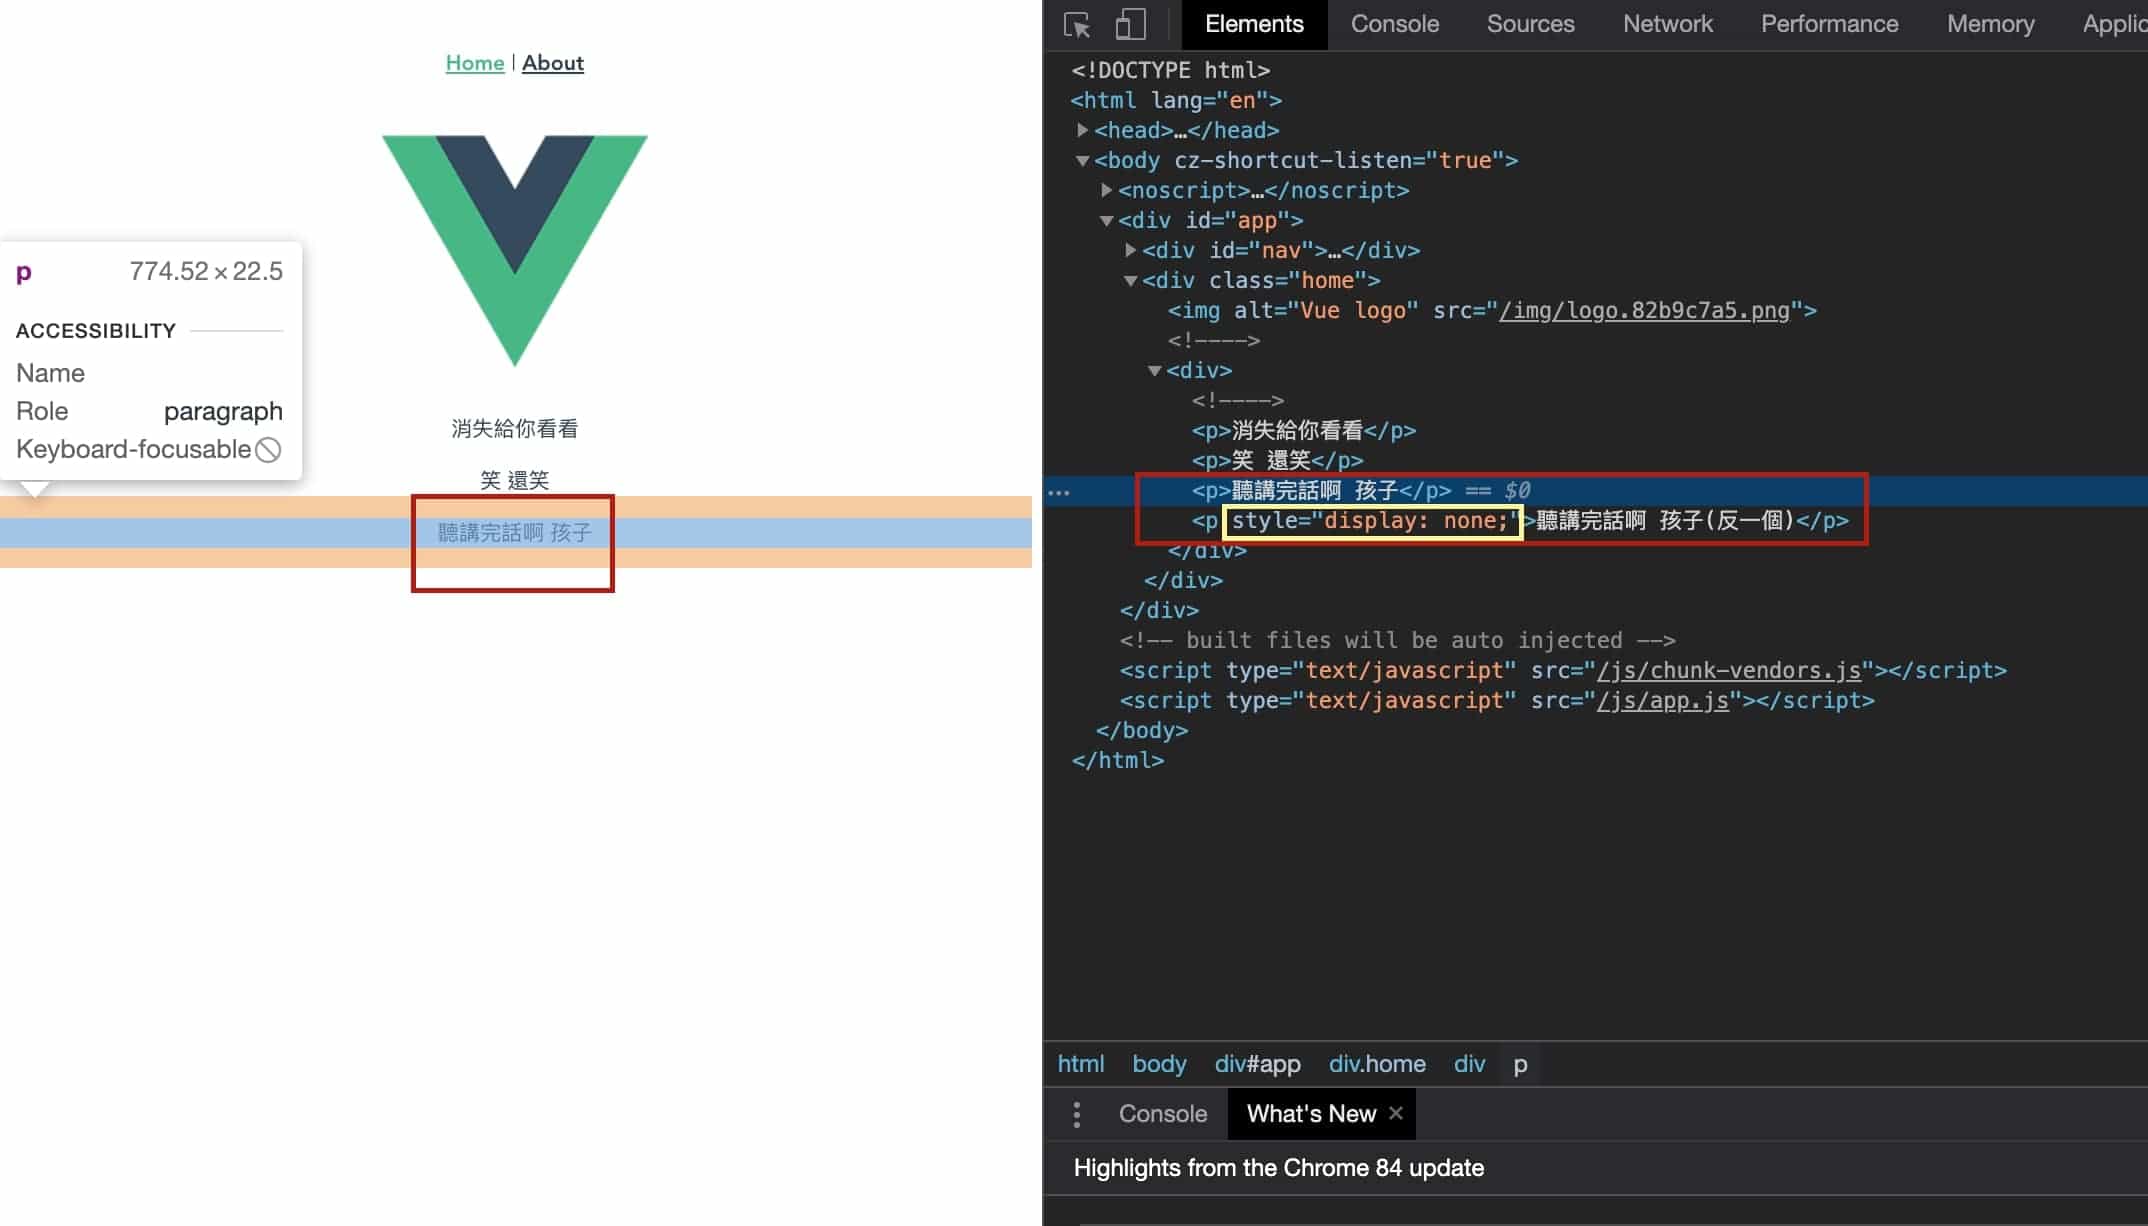Viewport: 2148px width, 1226px height.
Task: Open the Sources panel tab
Action: coord(1530,24)
